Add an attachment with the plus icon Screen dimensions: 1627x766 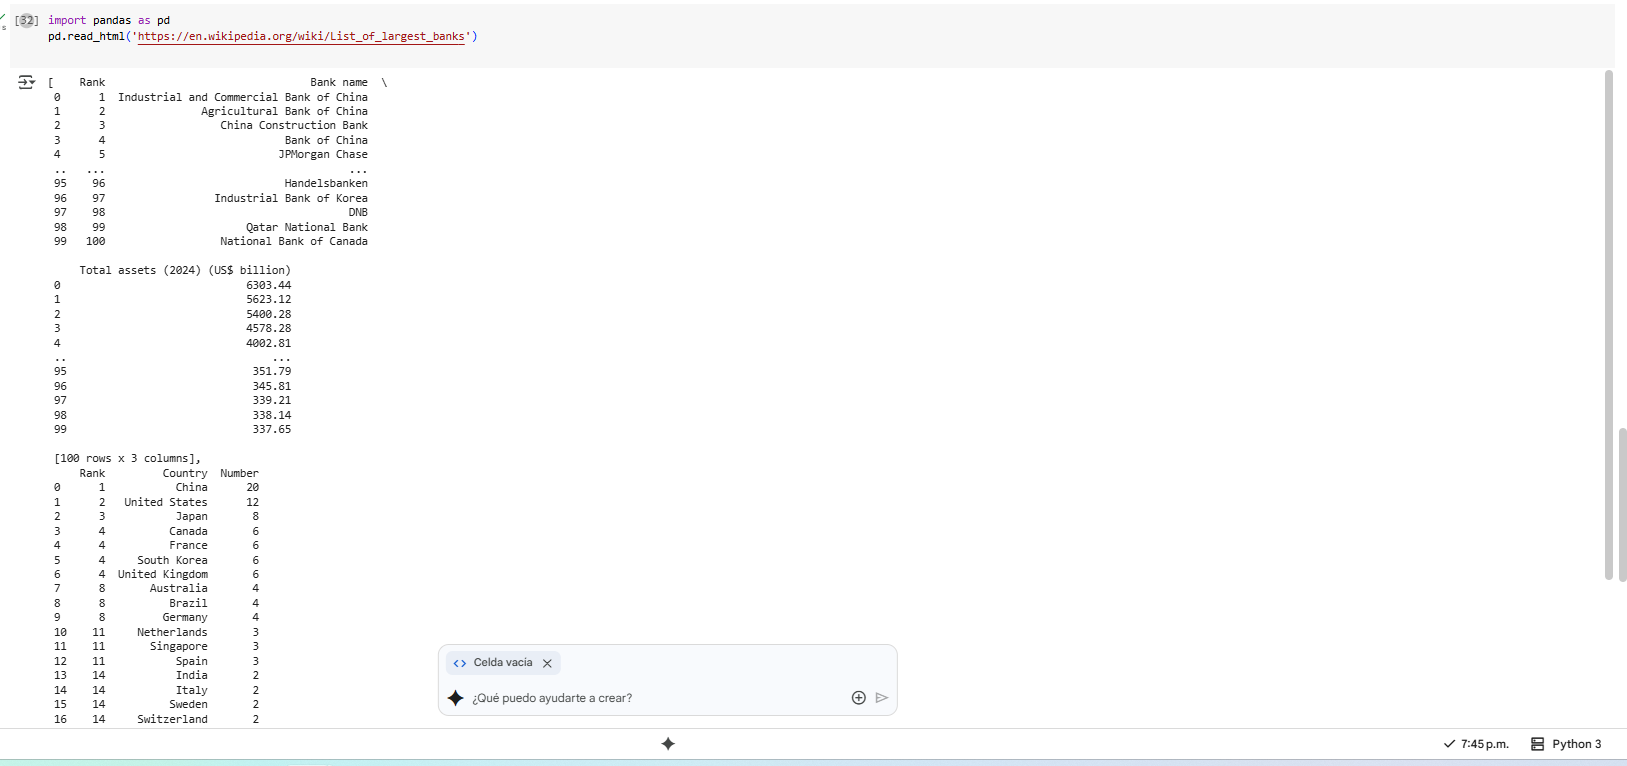858,698
